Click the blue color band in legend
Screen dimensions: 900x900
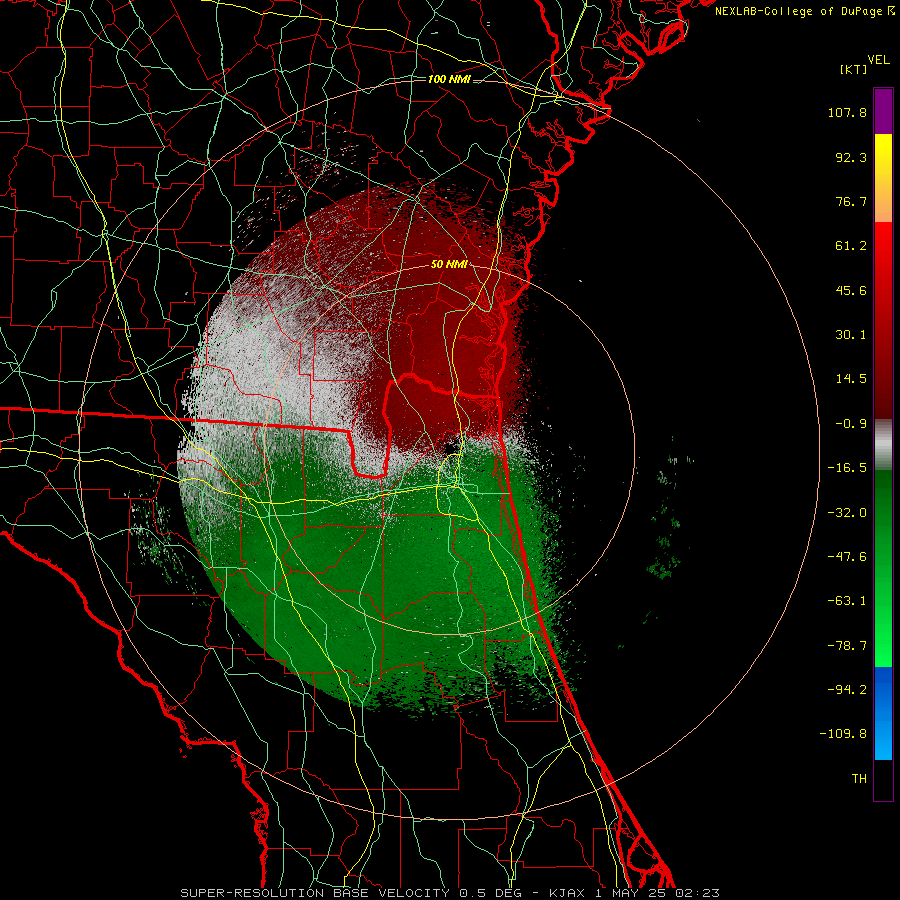pos(883,713)
